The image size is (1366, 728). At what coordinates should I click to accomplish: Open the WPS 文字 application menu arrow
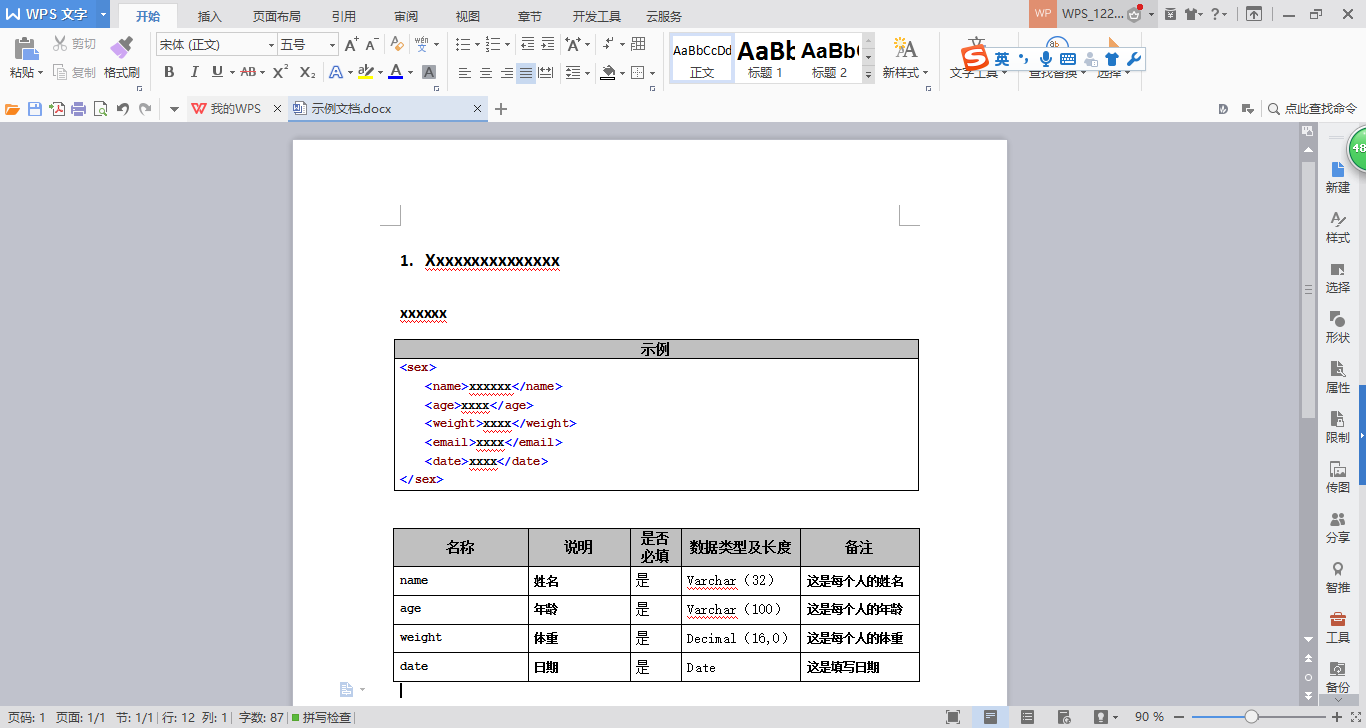(103, 14)
